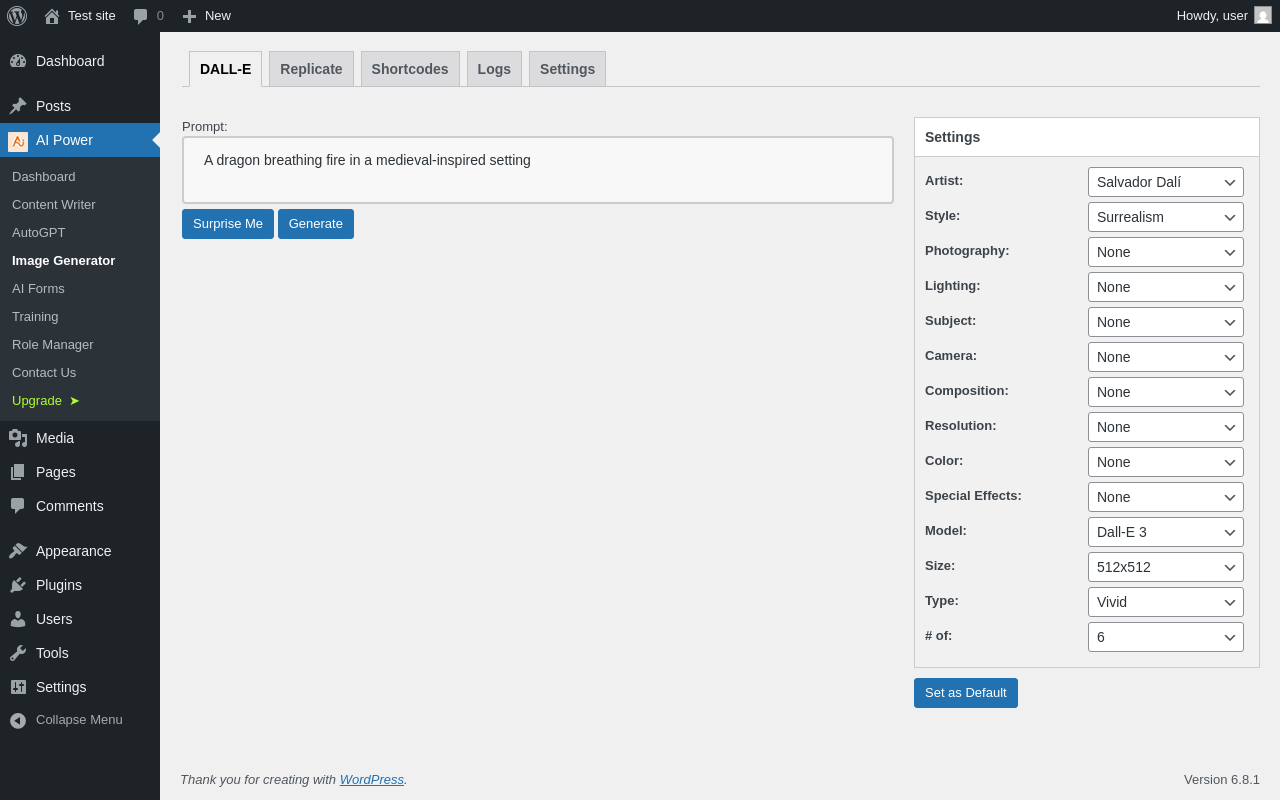Click the Comments icon in sidebar

coord(18,506)
